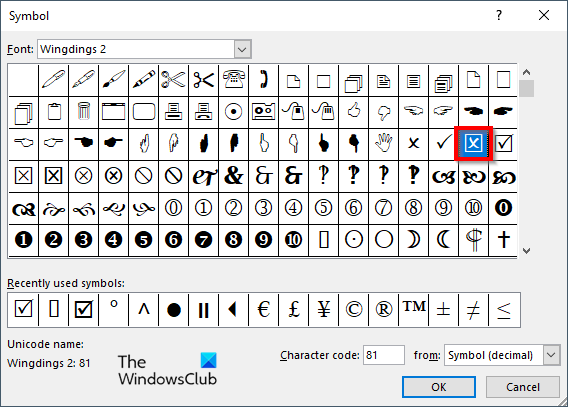Click scroll down arrow of symbol grid

526,251
